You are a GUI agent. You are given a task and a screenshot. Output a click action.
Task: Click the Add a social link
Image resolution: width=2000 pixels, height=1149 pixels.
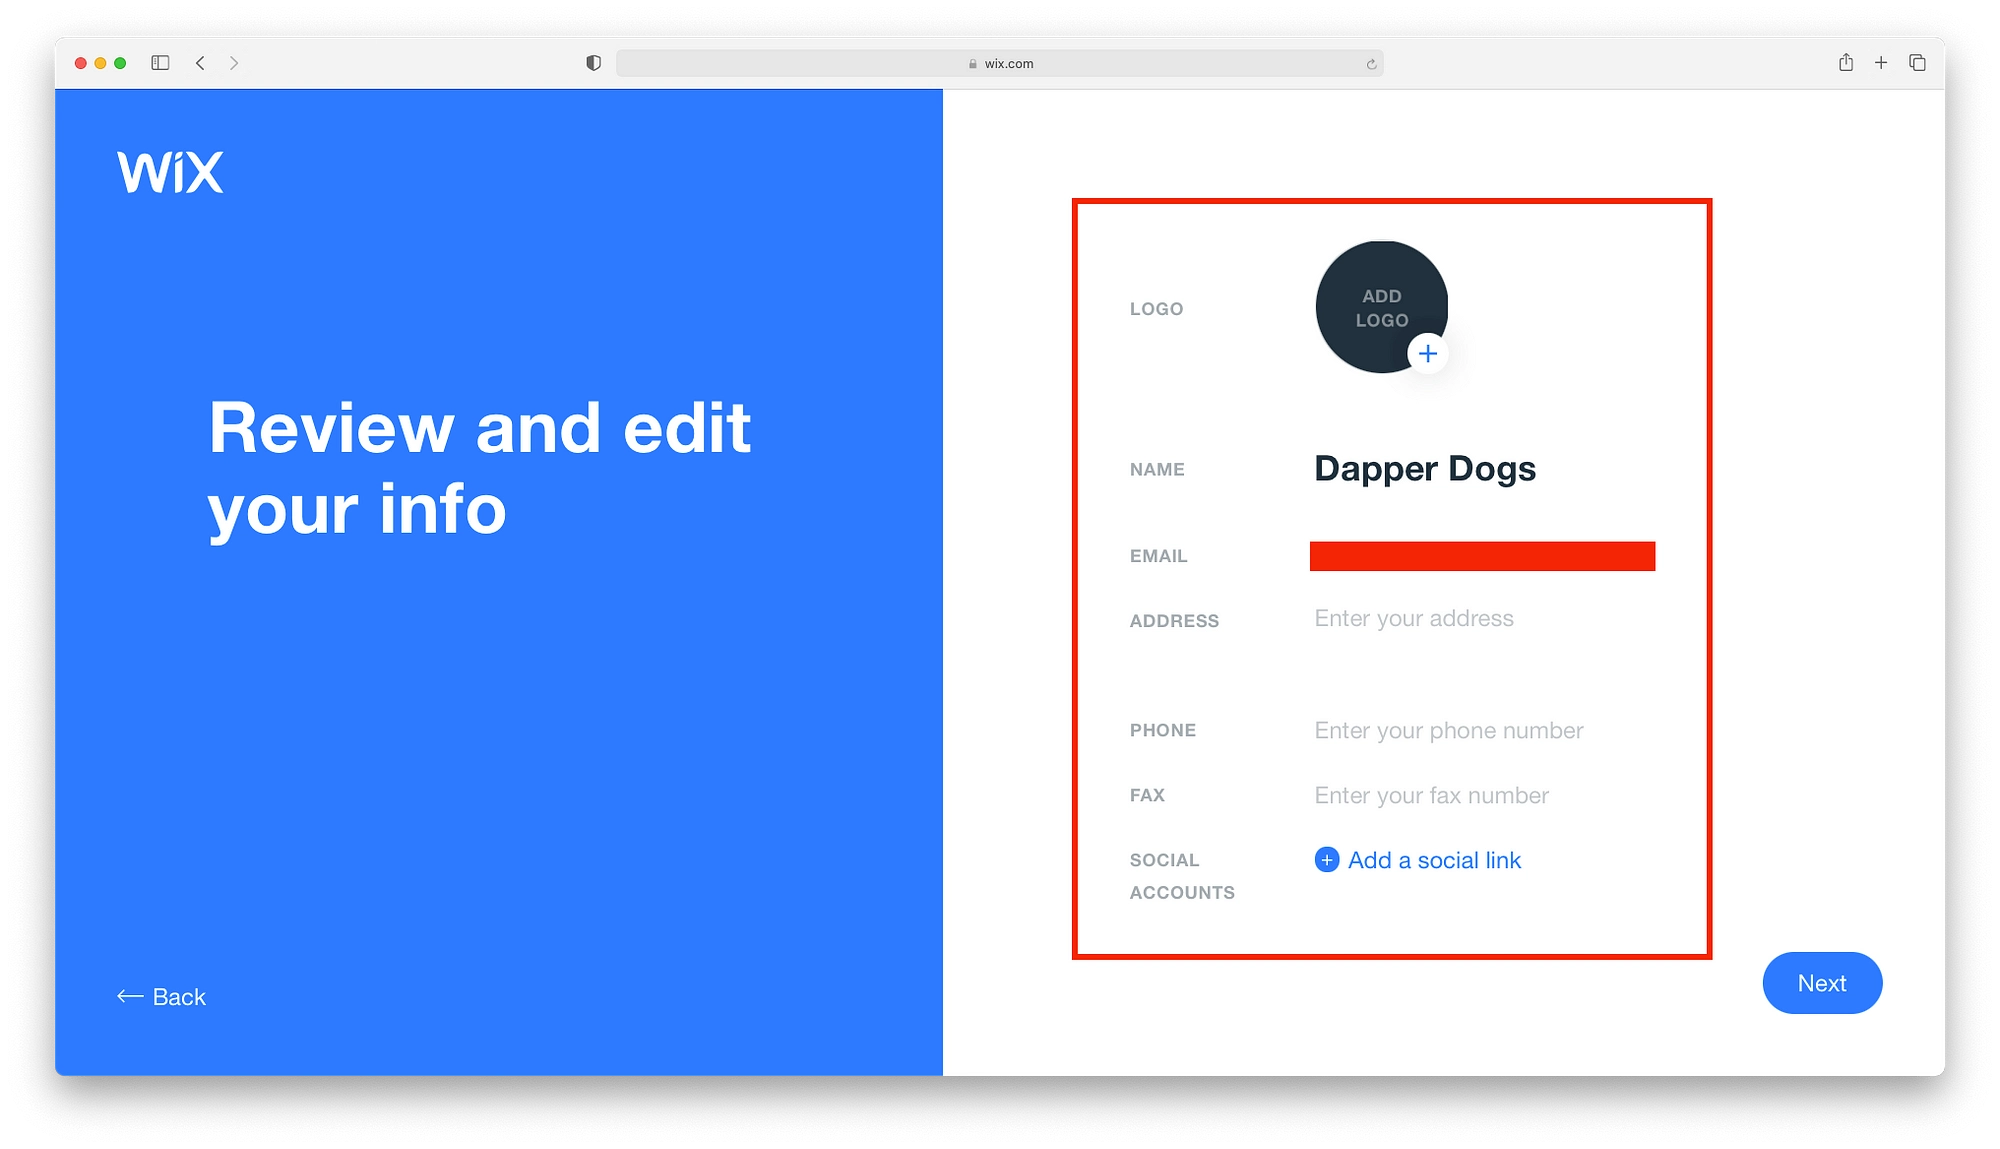[x=1418, y=860]
